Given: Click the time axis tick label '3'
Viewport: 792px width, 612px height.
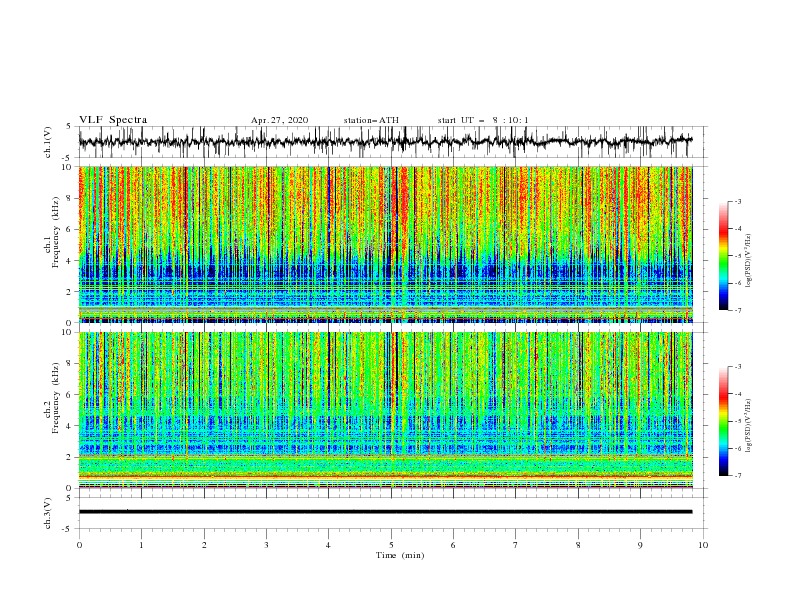Looking at the screenshot, I should pyautogui.click(x=266, y=545).
